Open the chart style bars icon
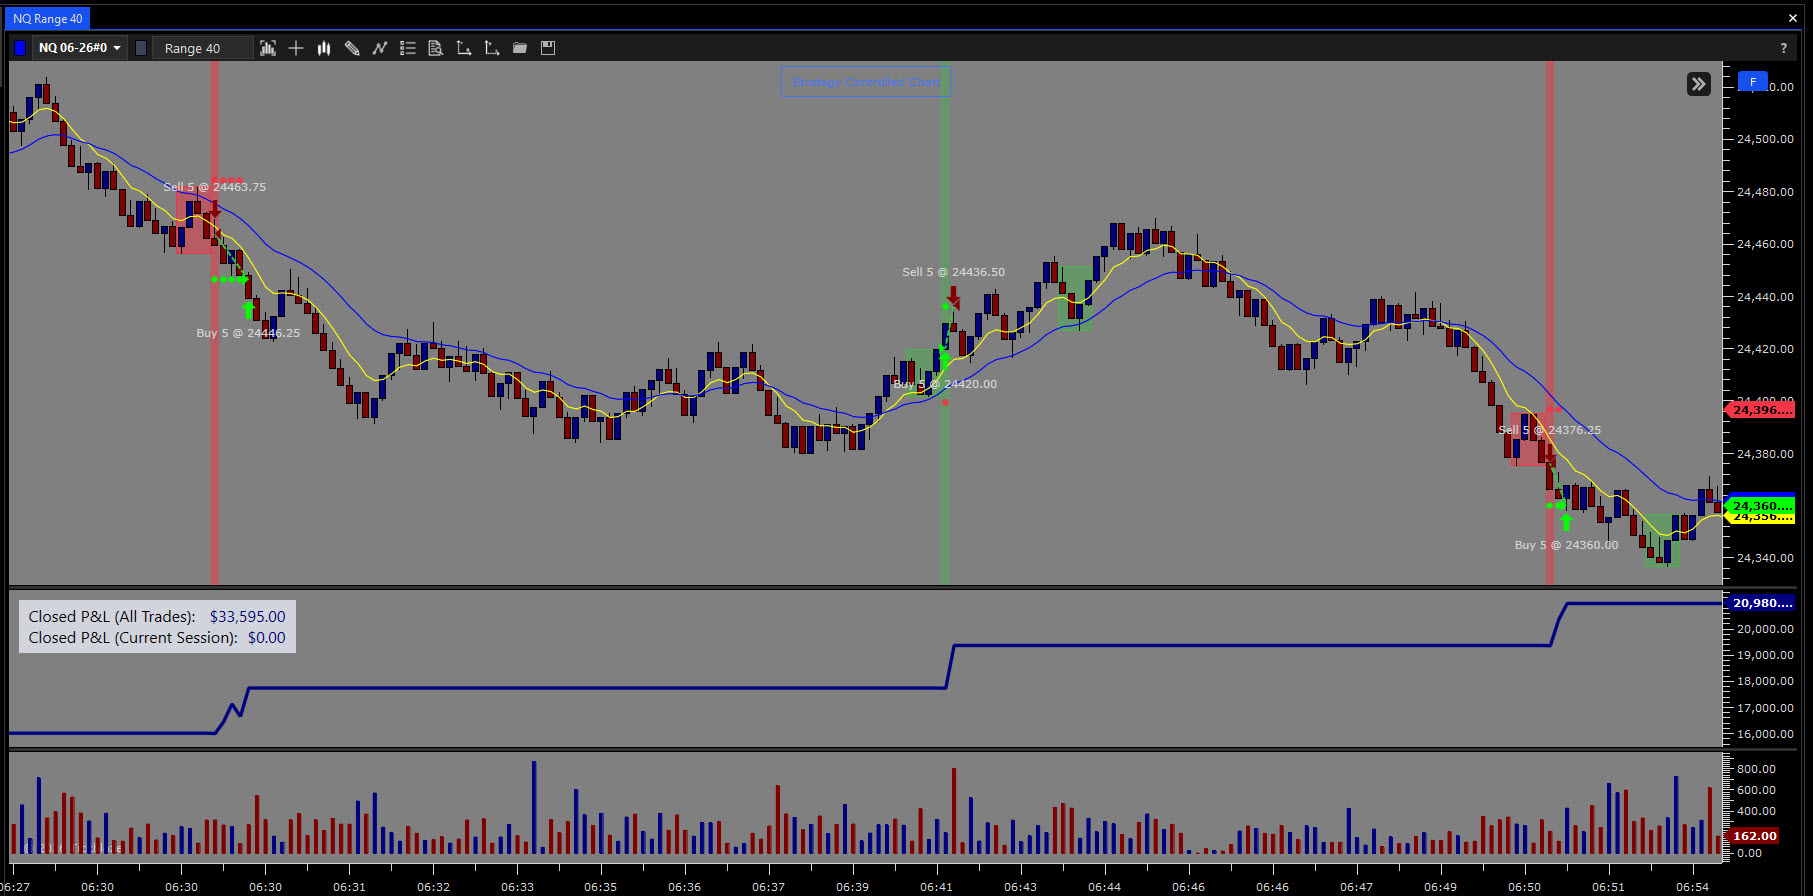1813x896 pixels. point(324,48)
